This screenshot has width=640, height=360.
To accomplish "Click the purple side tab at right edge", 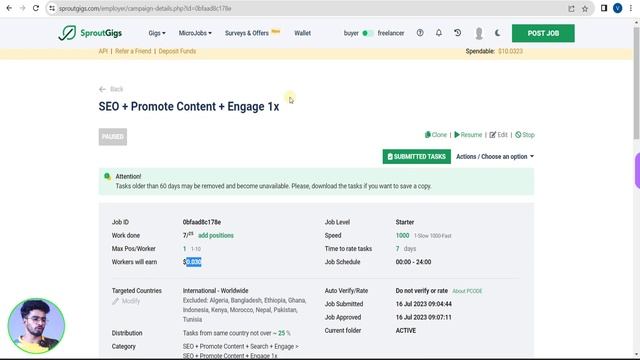I will click(637, 170).
